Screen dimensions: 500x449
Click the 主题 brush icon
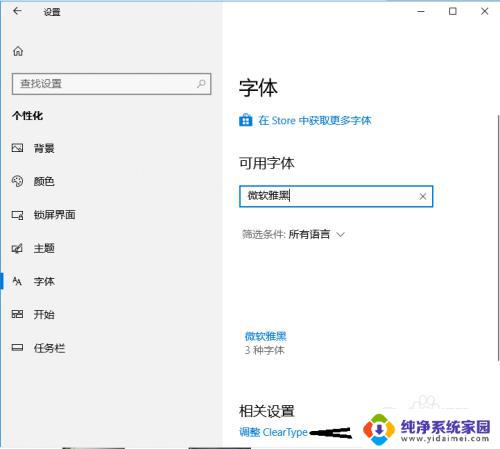tap(17, 248)
